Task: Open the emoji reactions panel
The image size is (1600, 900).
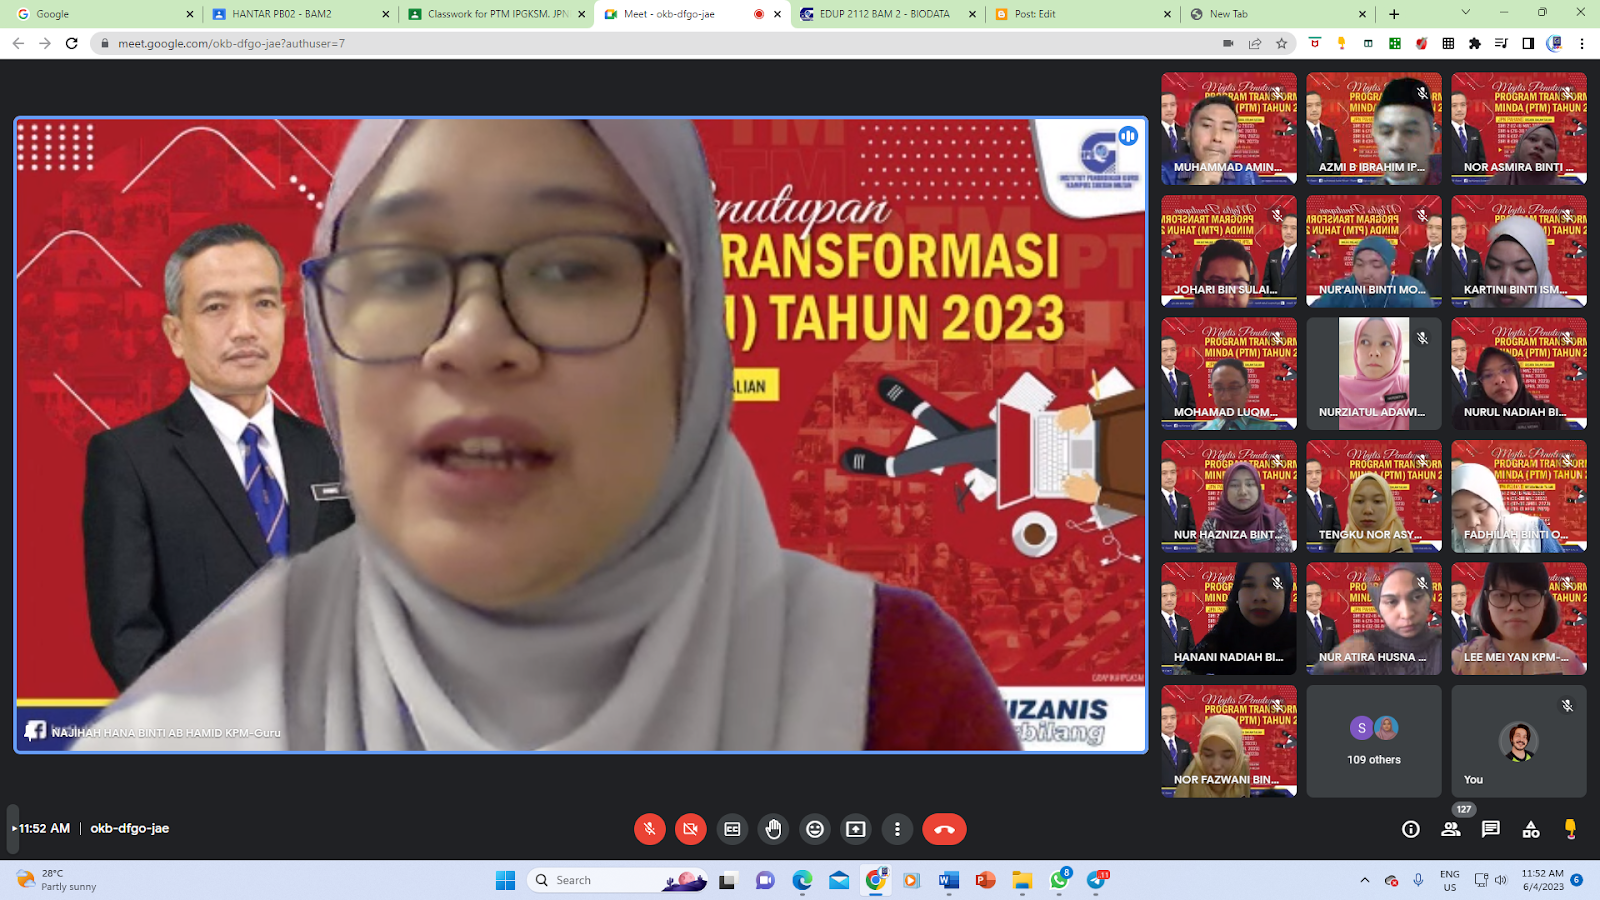Action: (815, 829)
